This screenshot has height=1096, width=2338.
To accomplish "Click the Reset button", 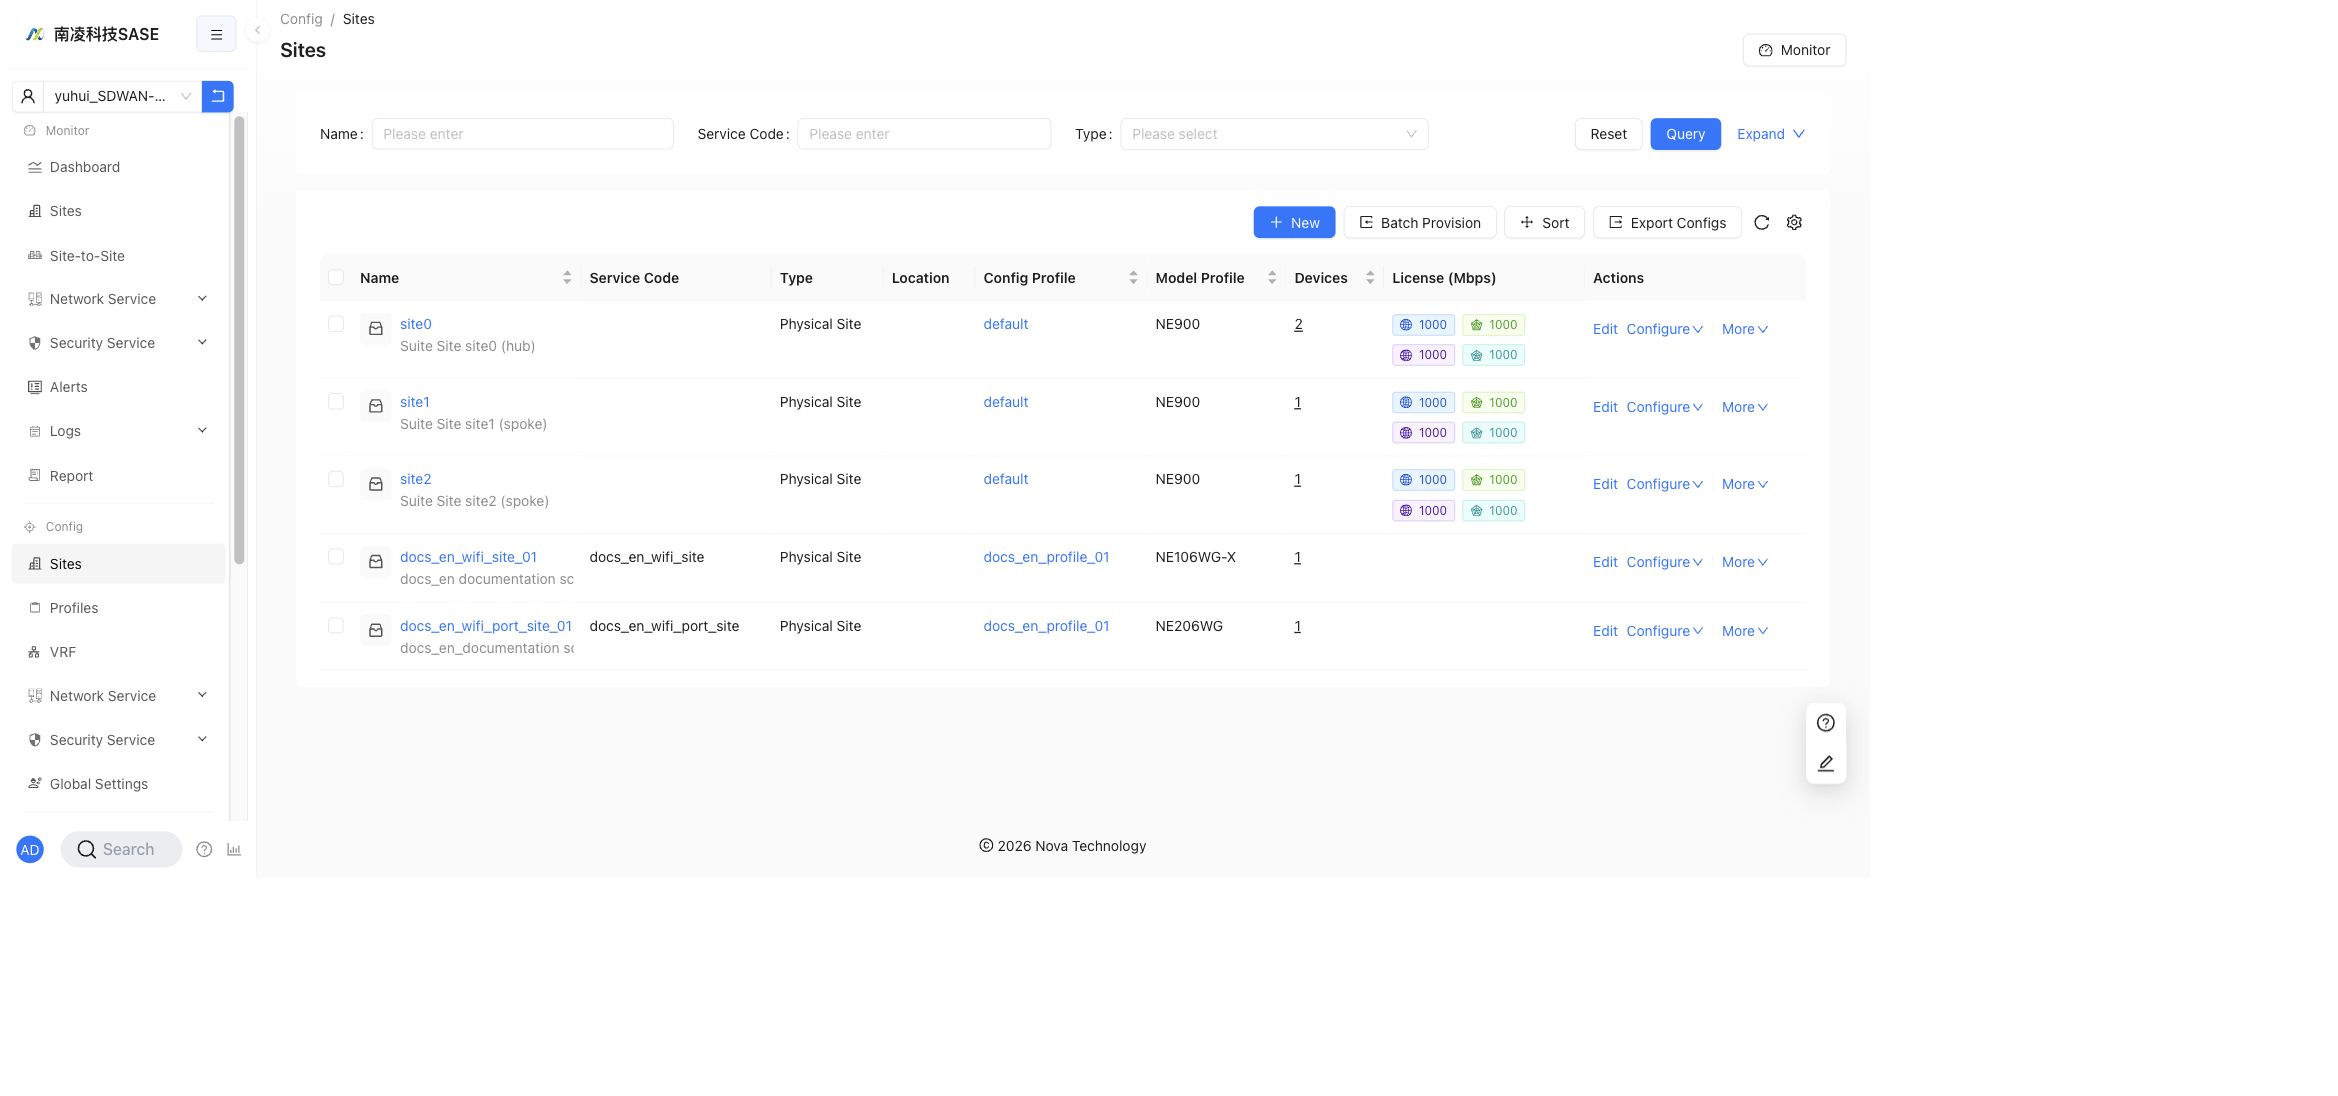I will (x=1608, y=134).
